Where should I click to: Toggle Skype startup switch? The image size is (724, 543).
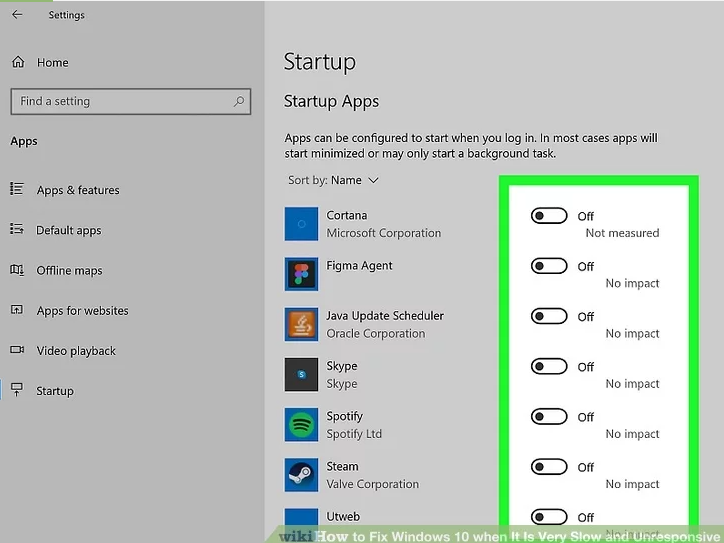pos(549,367)
